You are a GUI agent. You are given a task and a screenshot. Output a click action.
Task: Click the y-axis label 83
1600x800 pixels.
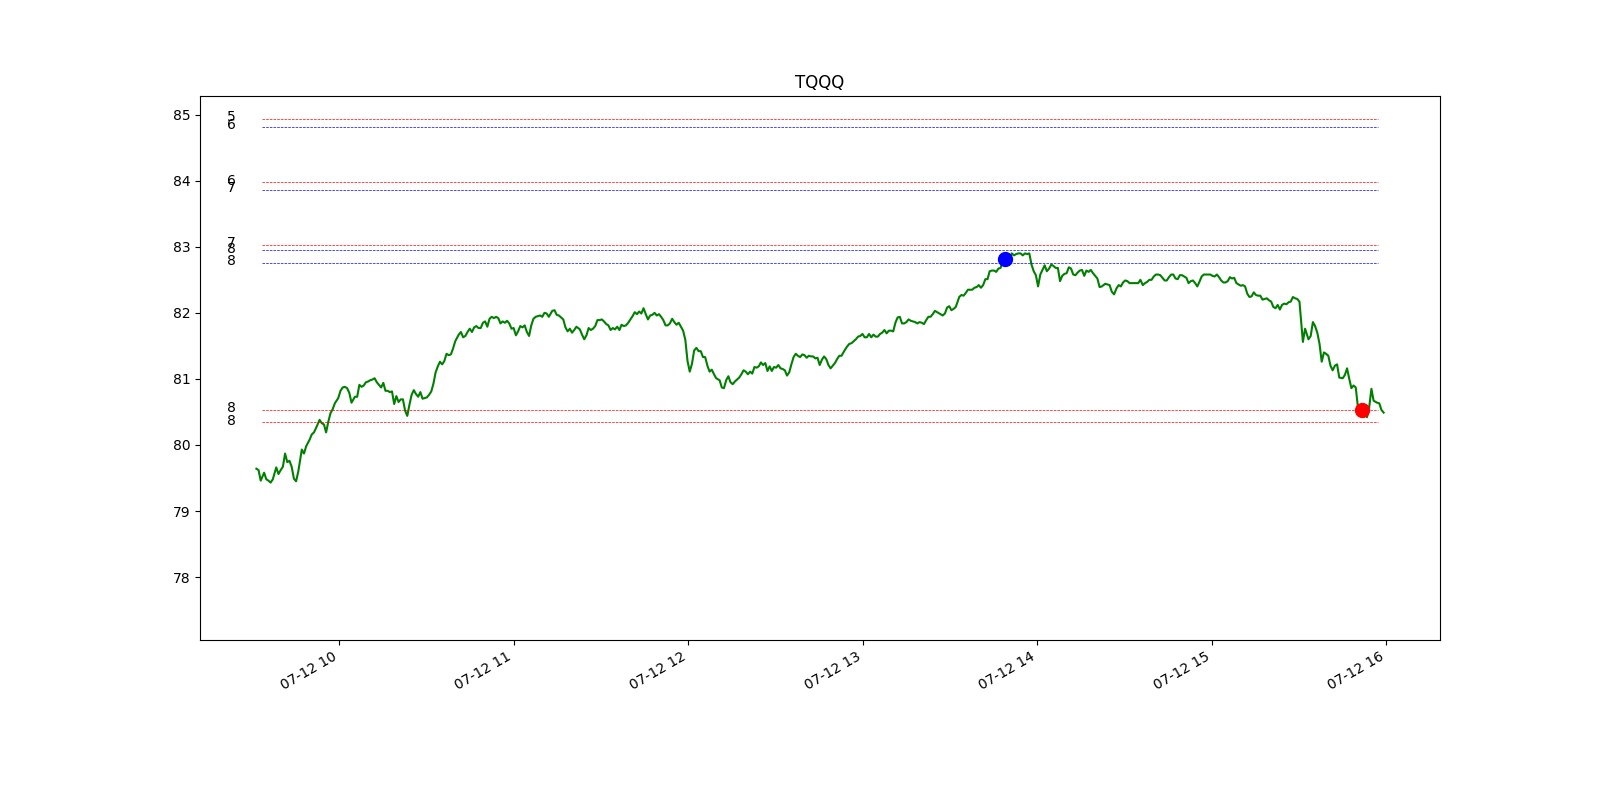pos(181,247)
